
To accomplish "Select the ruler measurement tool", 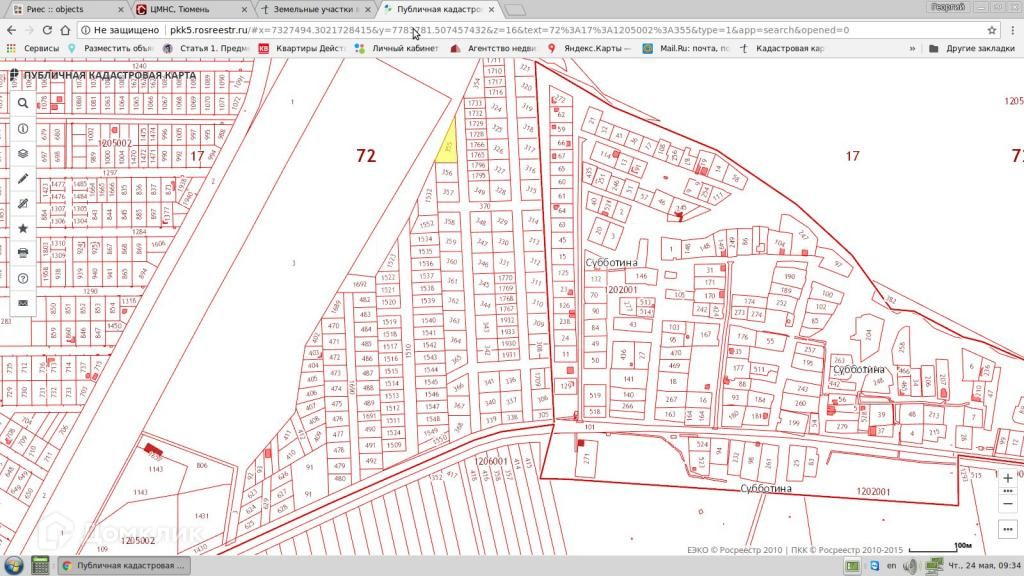I will point(22,204).
